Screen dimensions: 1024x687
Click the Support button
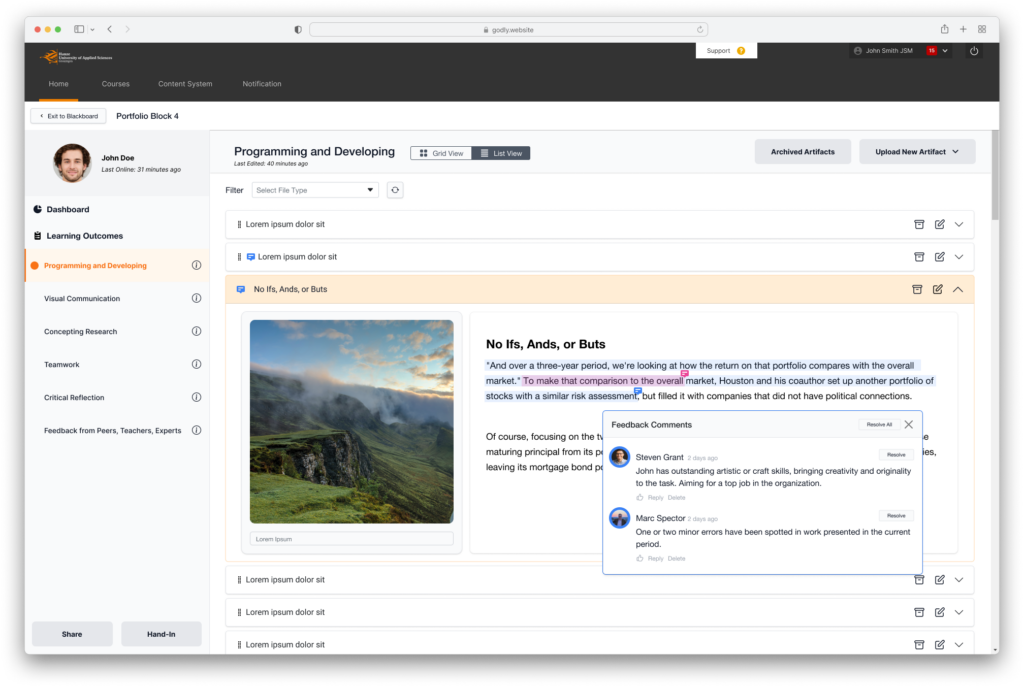pyautogui.click(x=726, y=51)
